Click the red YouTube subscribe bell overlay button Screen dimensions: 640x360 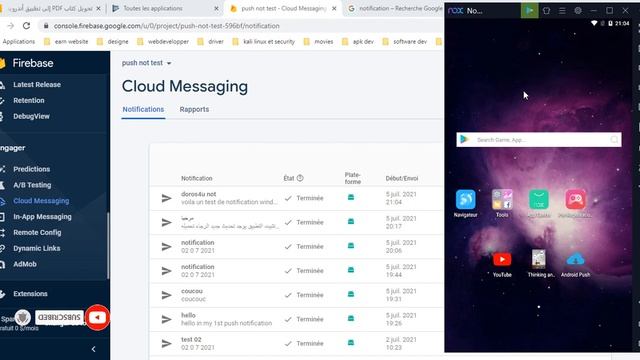click(x=97, y=318)
